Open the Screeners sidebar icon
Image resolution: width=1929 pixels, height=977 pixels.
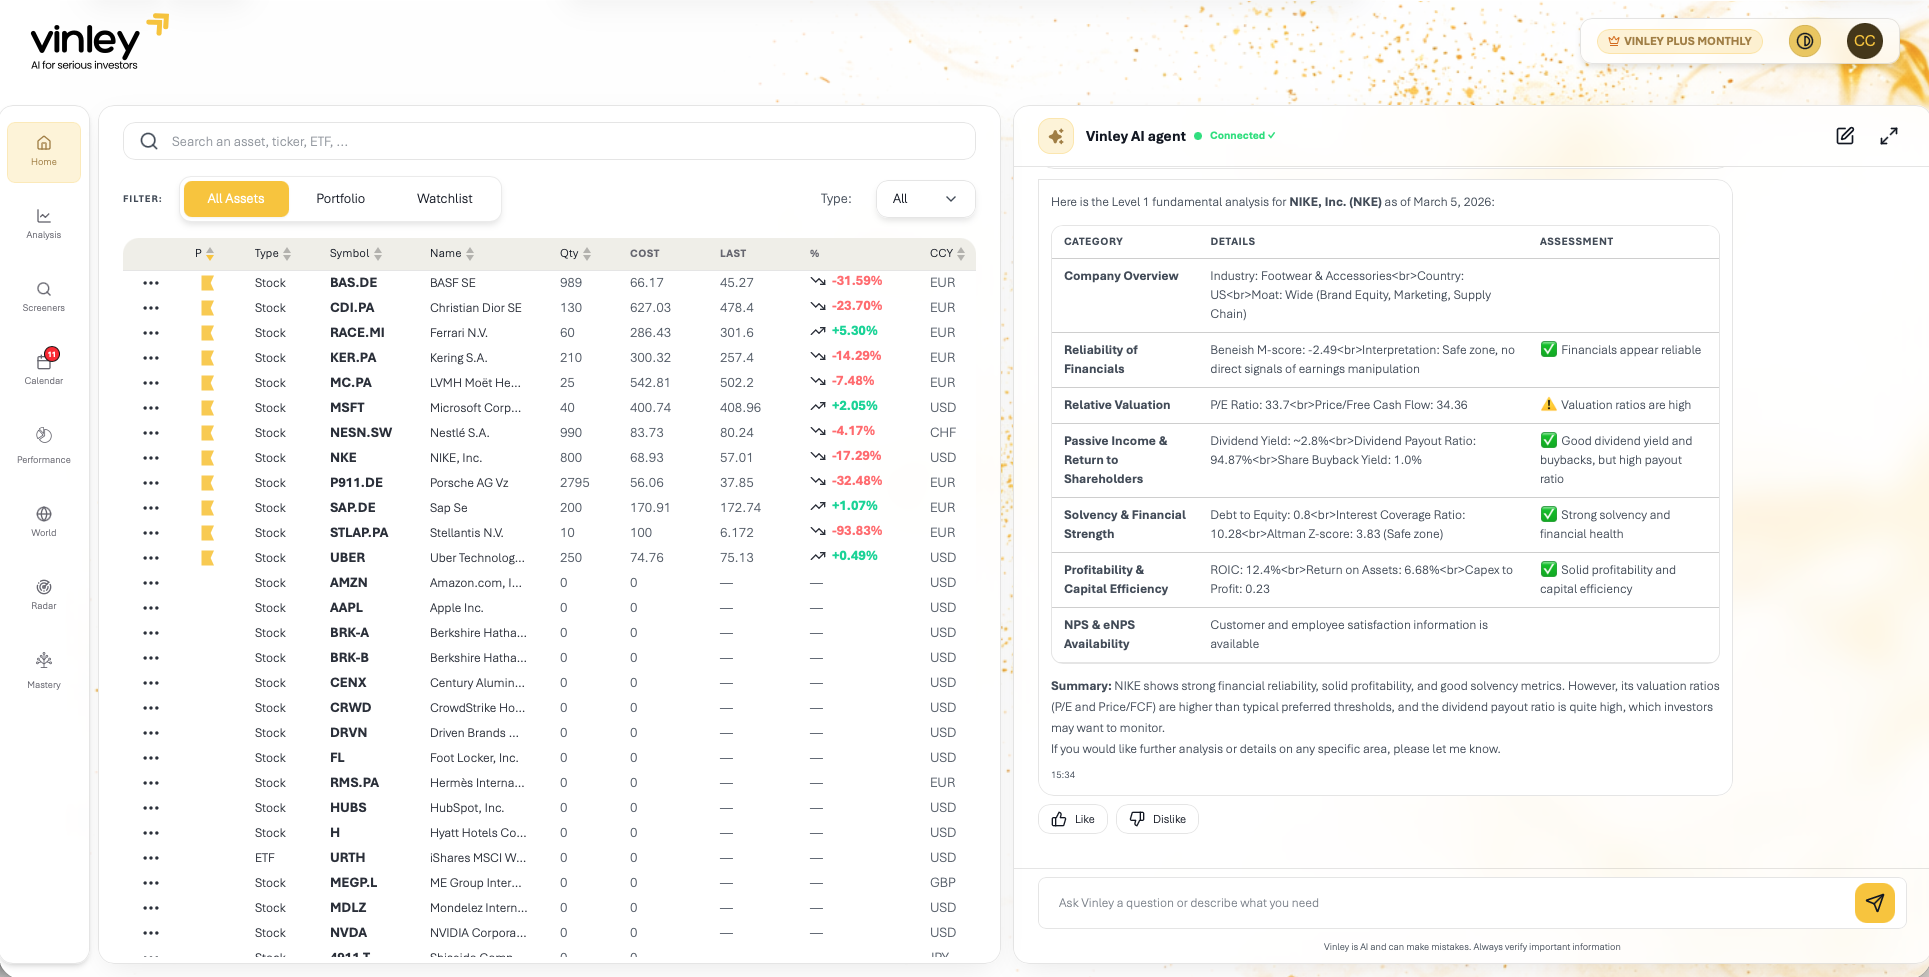pyautogui.click(x=44, y=297)
